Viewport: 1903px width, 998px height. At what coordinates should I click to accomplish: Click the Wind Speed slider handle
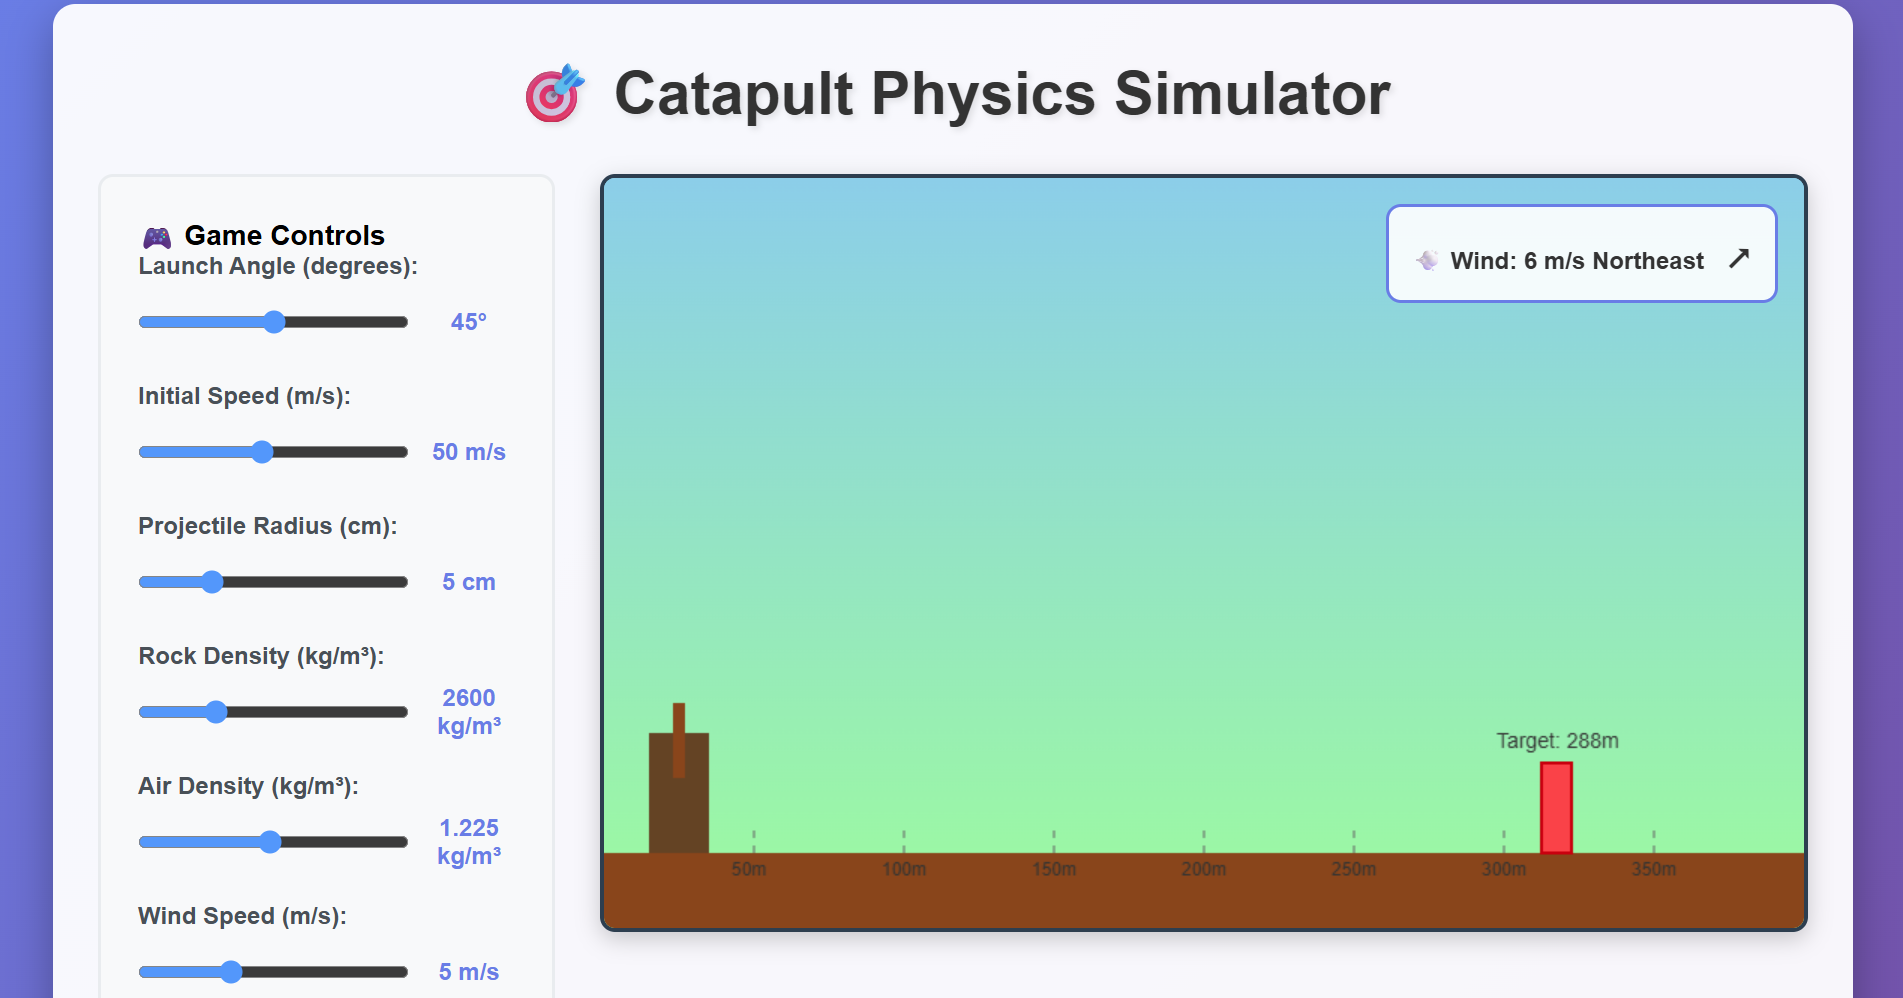[231, 972]
